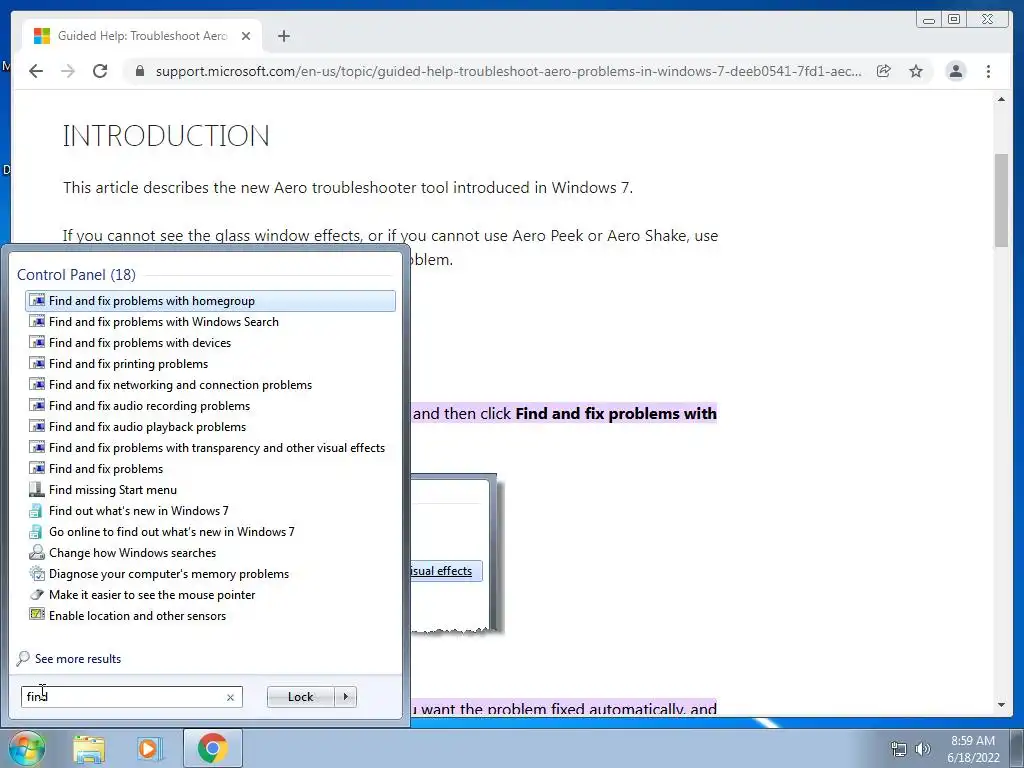Expand the arrow next to Lock button
The width and height of the screenshot is (1024, 768).
[345, 697]
